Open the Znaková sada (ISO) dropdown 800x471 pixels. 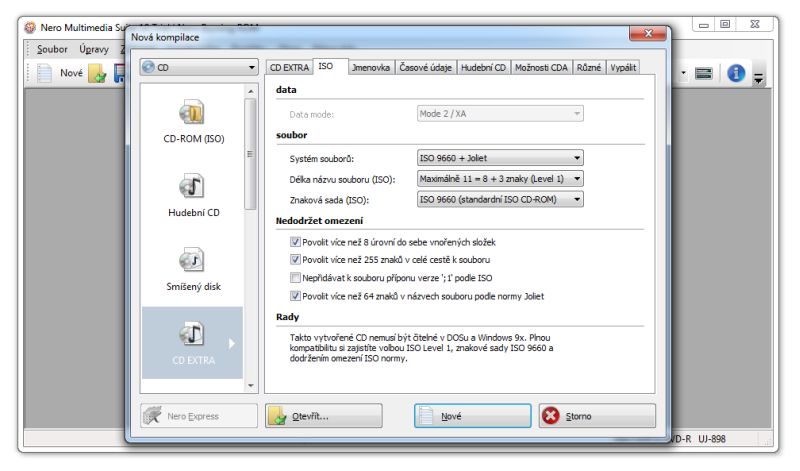coord(500,199)
